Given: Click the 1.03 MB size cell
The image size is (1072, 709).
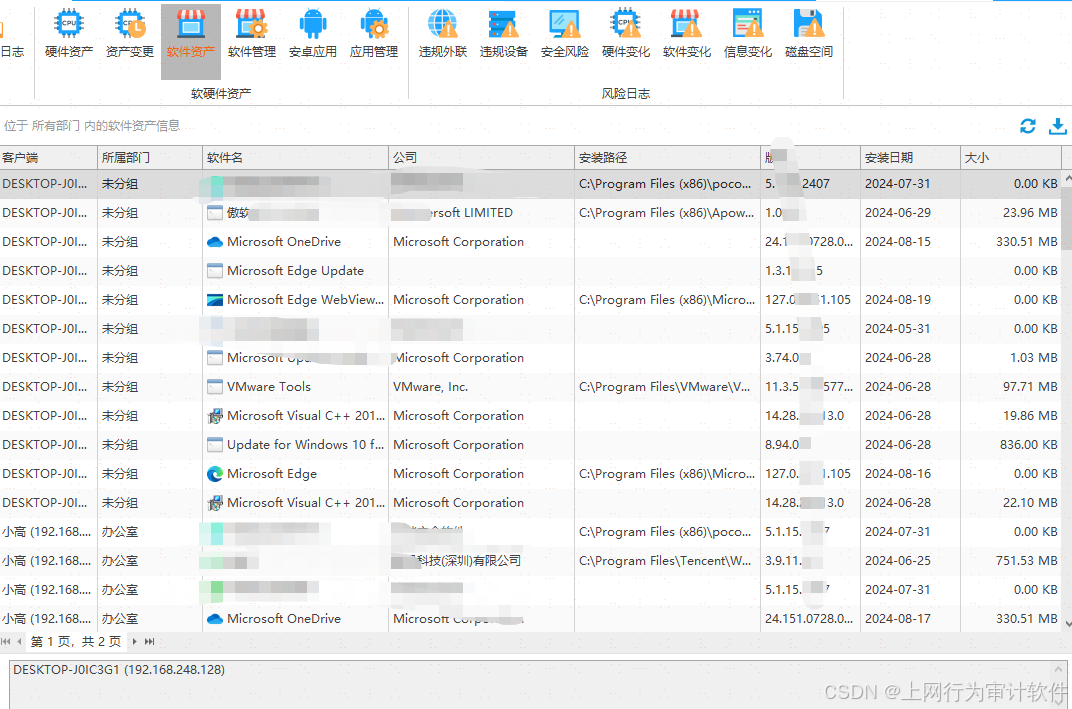Looking at the screenshot, I should coord(1034,358).
